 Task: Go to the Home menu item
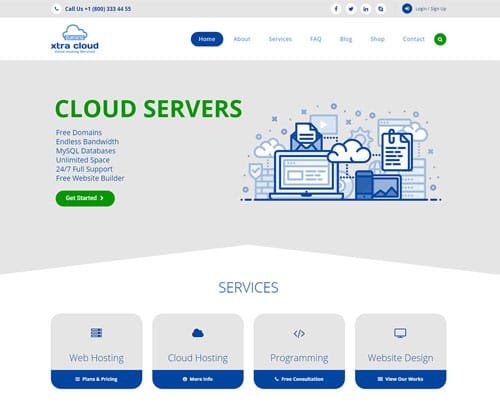pos(207,39)
